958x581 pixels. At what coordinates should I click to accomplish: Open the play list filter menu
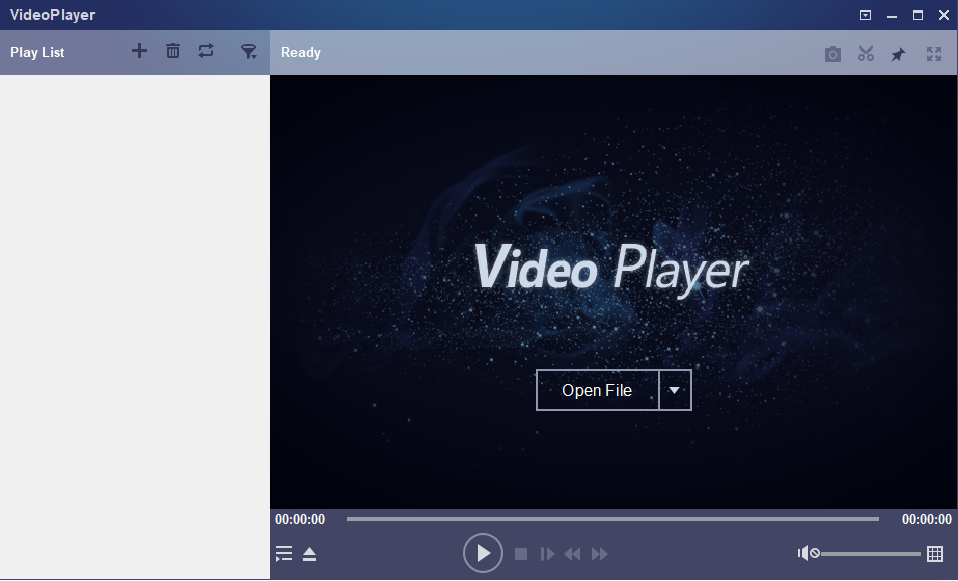point(249,51)
